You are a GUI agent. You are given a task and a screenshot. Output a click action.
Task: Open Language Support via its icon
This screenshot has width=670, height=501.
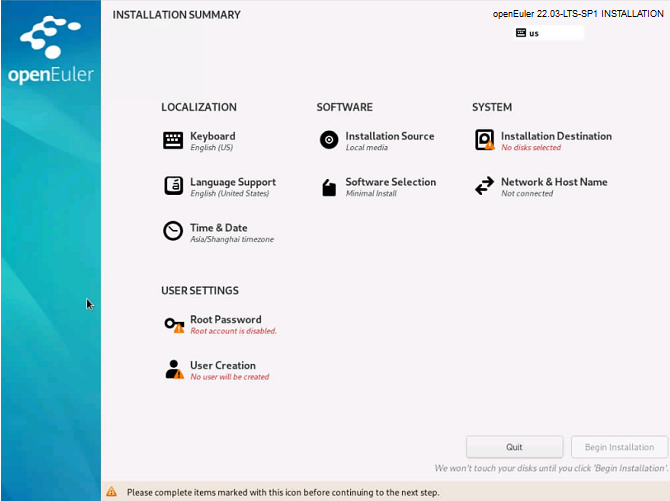point(173,187)
